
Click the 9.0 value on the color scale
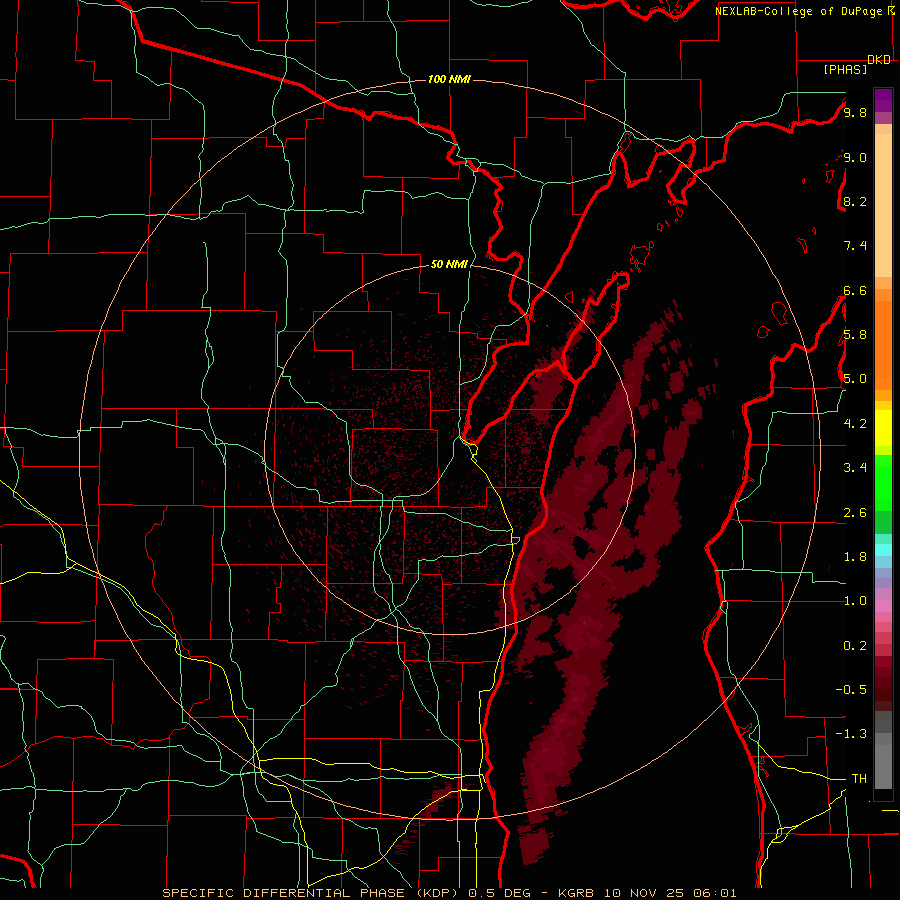pos(855,157)
